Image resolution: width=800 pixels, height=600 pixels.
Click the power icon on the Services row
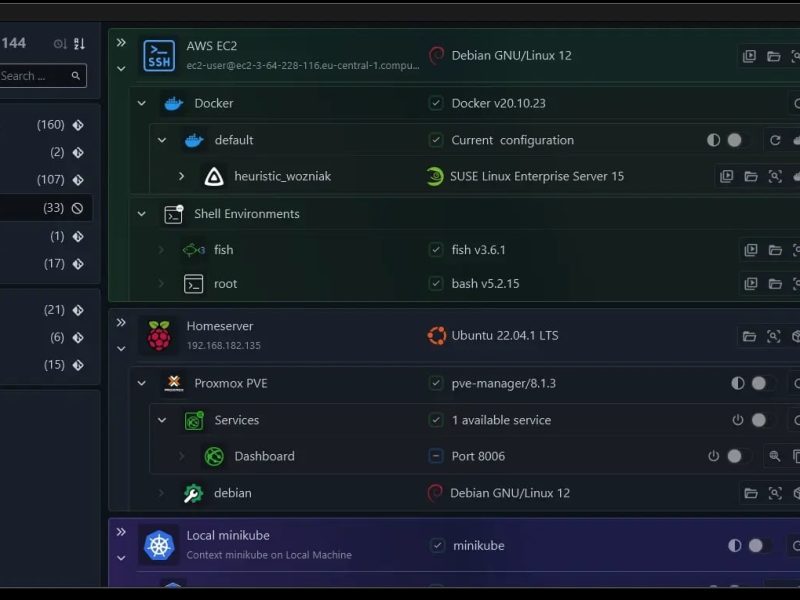coord(740,420)
